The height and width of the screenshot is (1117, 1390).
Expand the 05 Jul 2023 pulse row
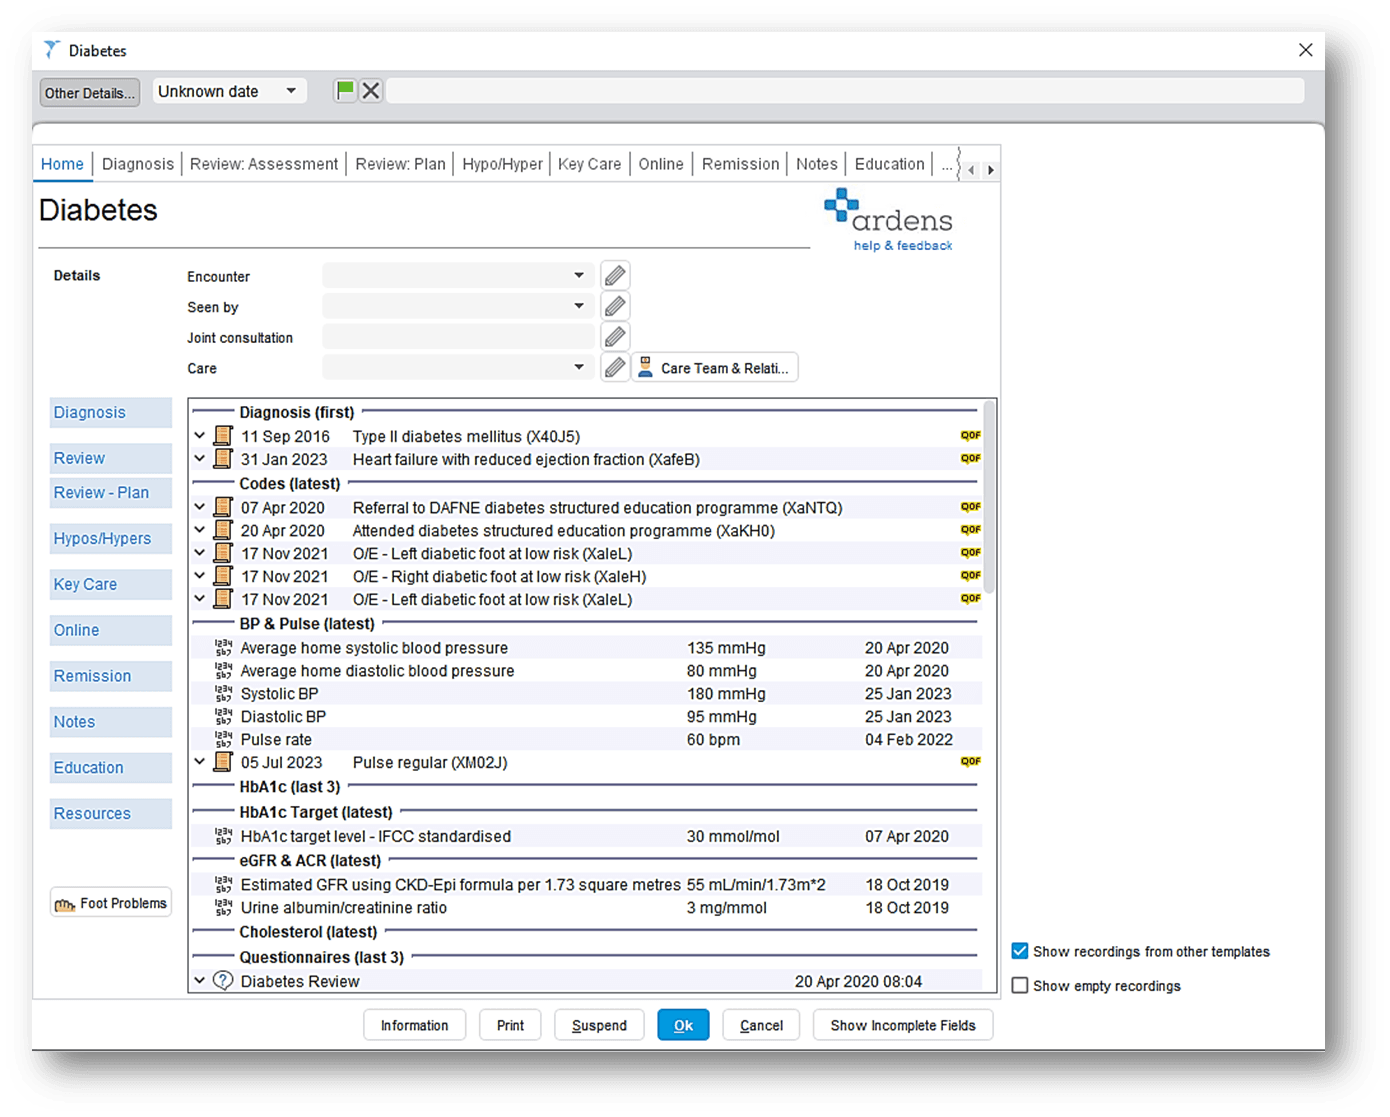point(199,762)
